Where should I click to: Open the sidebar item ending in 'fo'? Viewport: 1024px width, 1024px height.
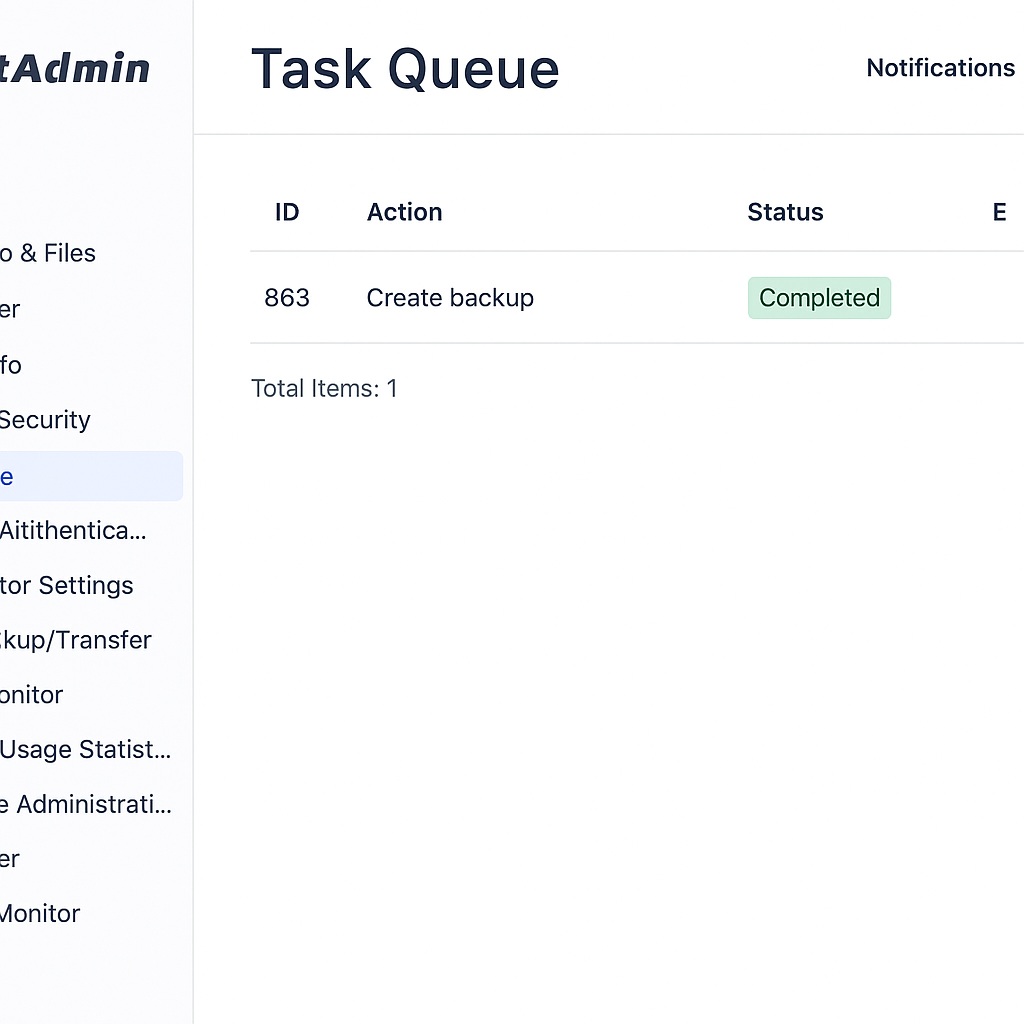[11, 365]
